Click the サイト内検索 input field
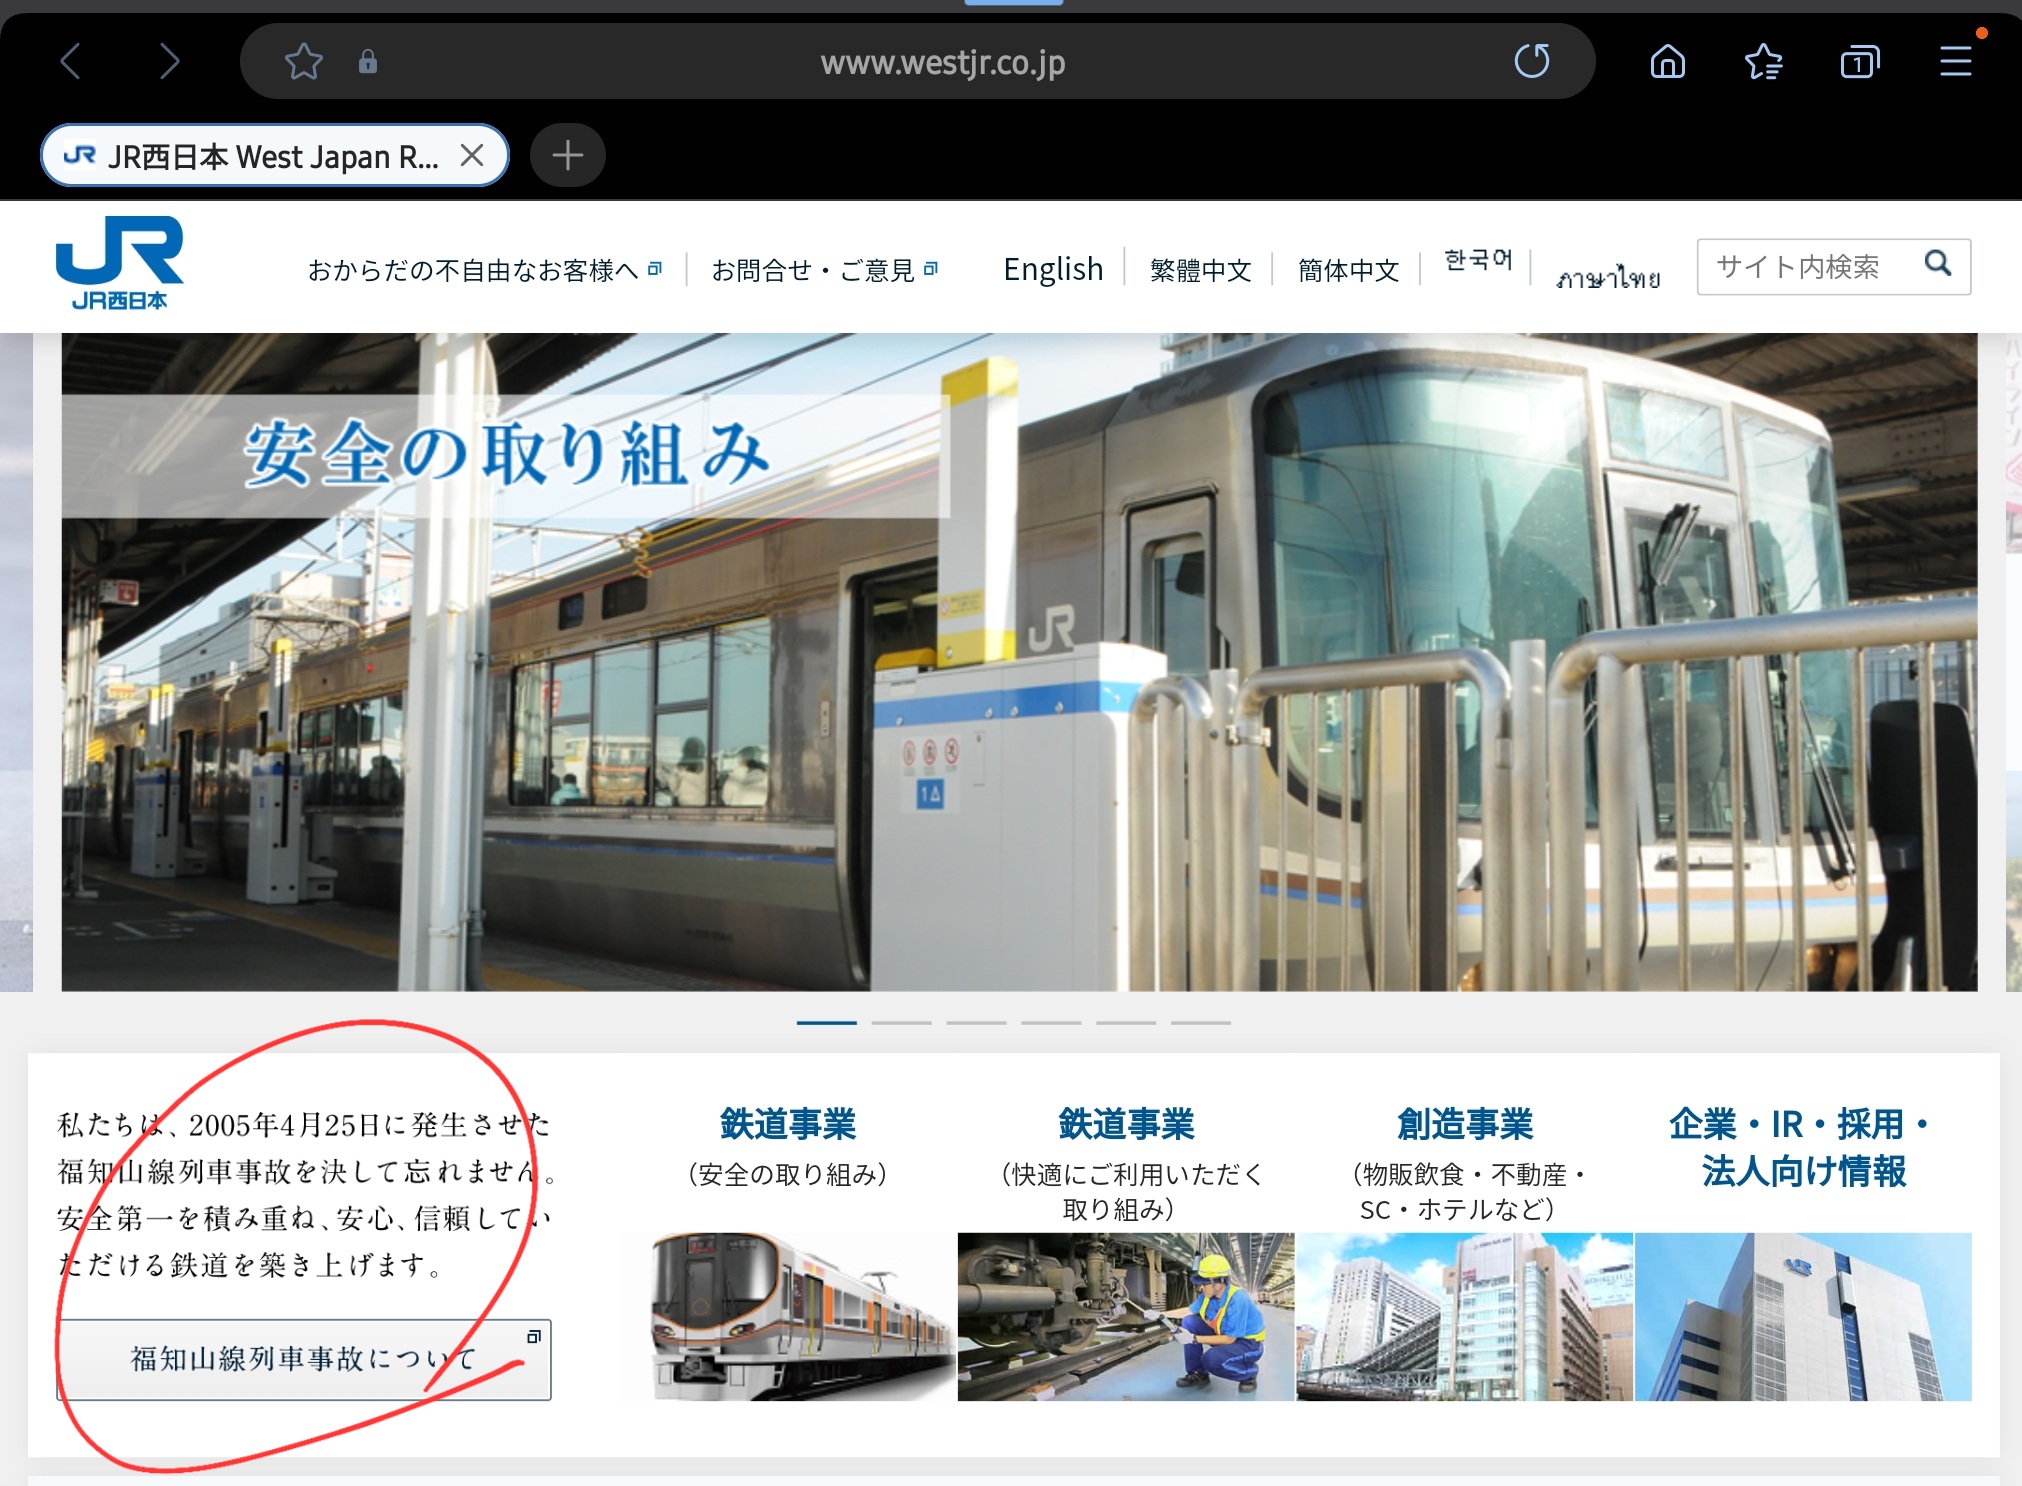The width and height of the screenshot is (2022, 1486). 1800,266
